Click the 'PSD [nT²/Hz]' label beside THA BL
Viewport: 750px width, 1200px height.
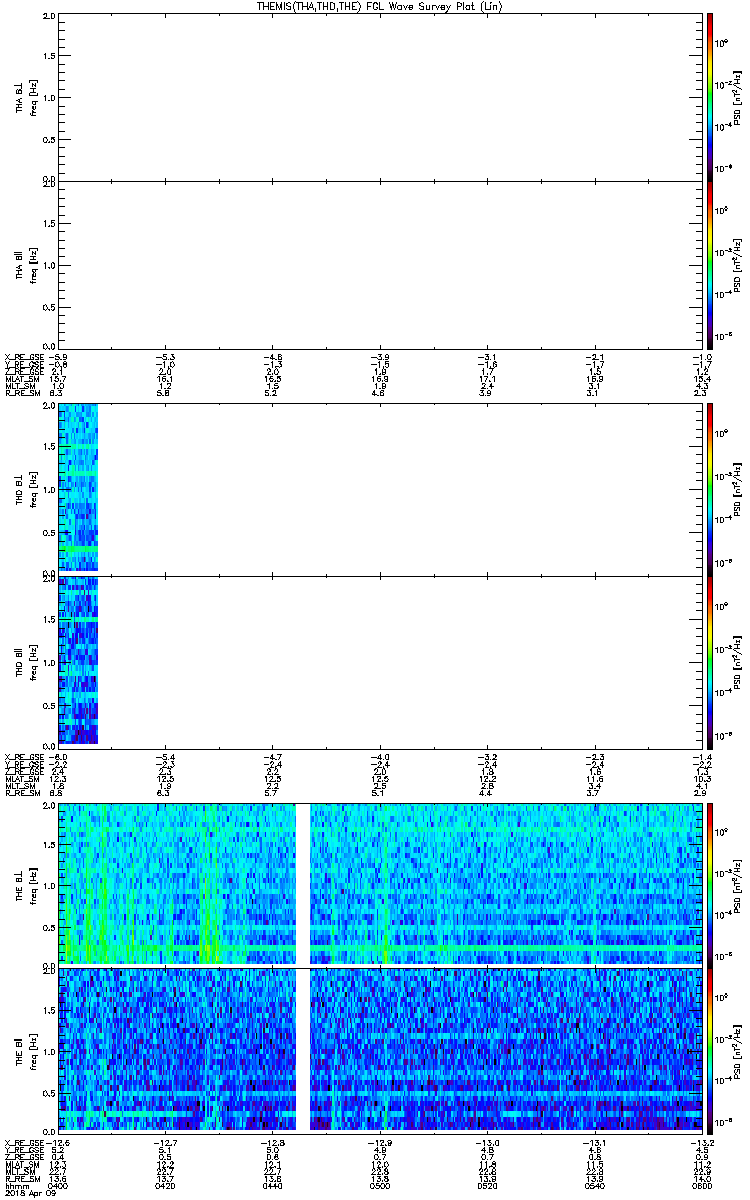(737, 98)
